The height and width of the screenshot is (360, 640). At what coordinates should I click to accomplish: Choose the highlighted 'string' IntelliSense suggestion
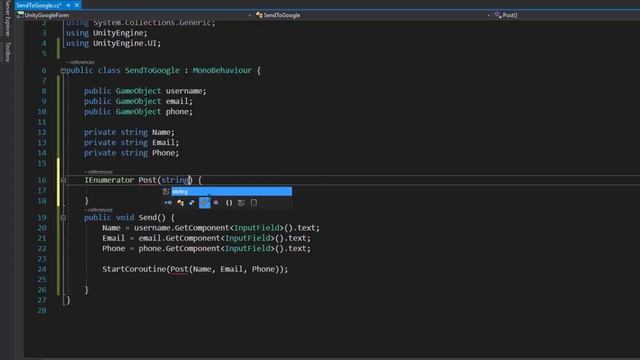click(x=231, y=191)
